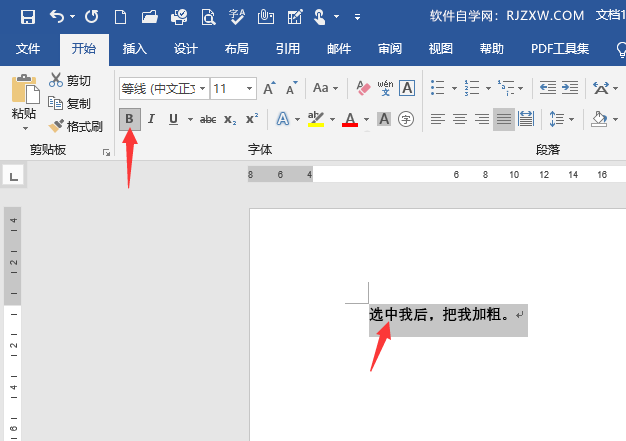Expand the 粘贴 options arrow
This screenshot has width=626, height=441.
tap(25, 129)
